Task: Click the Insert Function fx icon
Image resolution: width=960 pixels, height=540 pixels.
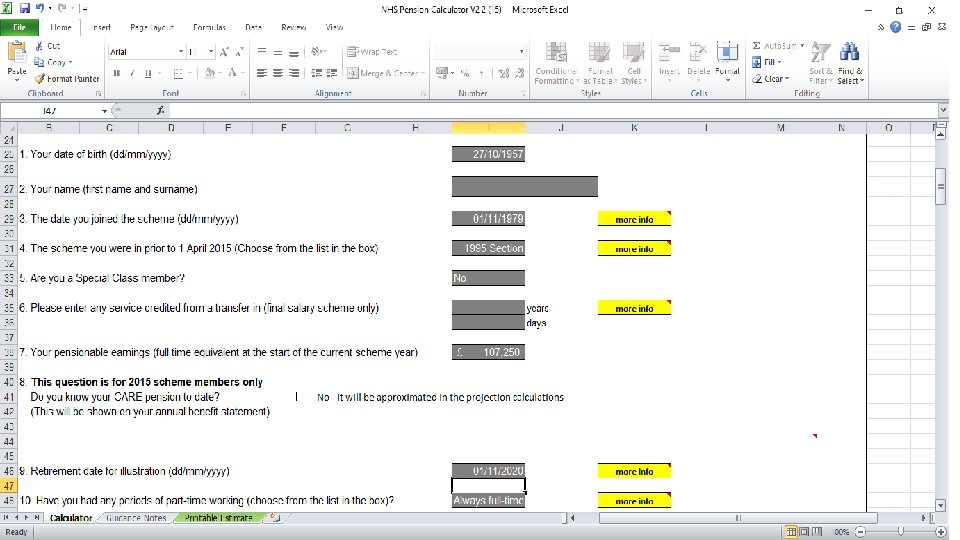Action: 160,111
